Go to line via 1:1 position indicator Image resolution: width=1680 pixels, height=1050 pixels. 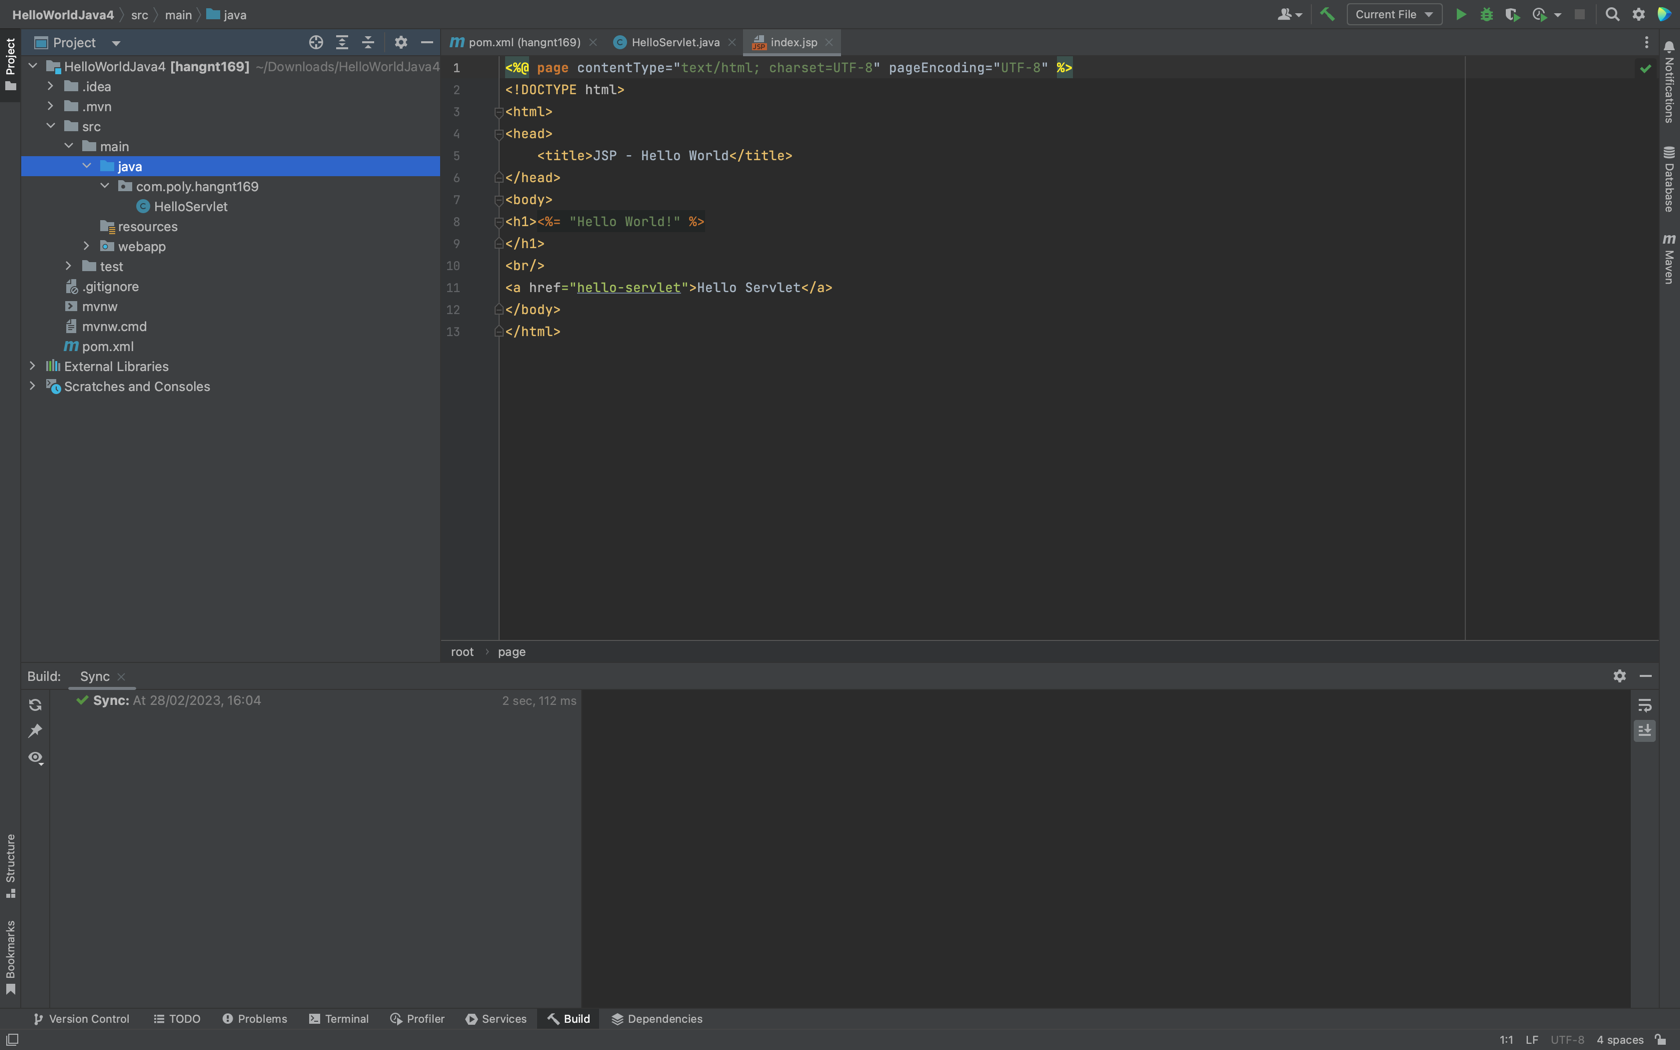click(1506, 1040)
